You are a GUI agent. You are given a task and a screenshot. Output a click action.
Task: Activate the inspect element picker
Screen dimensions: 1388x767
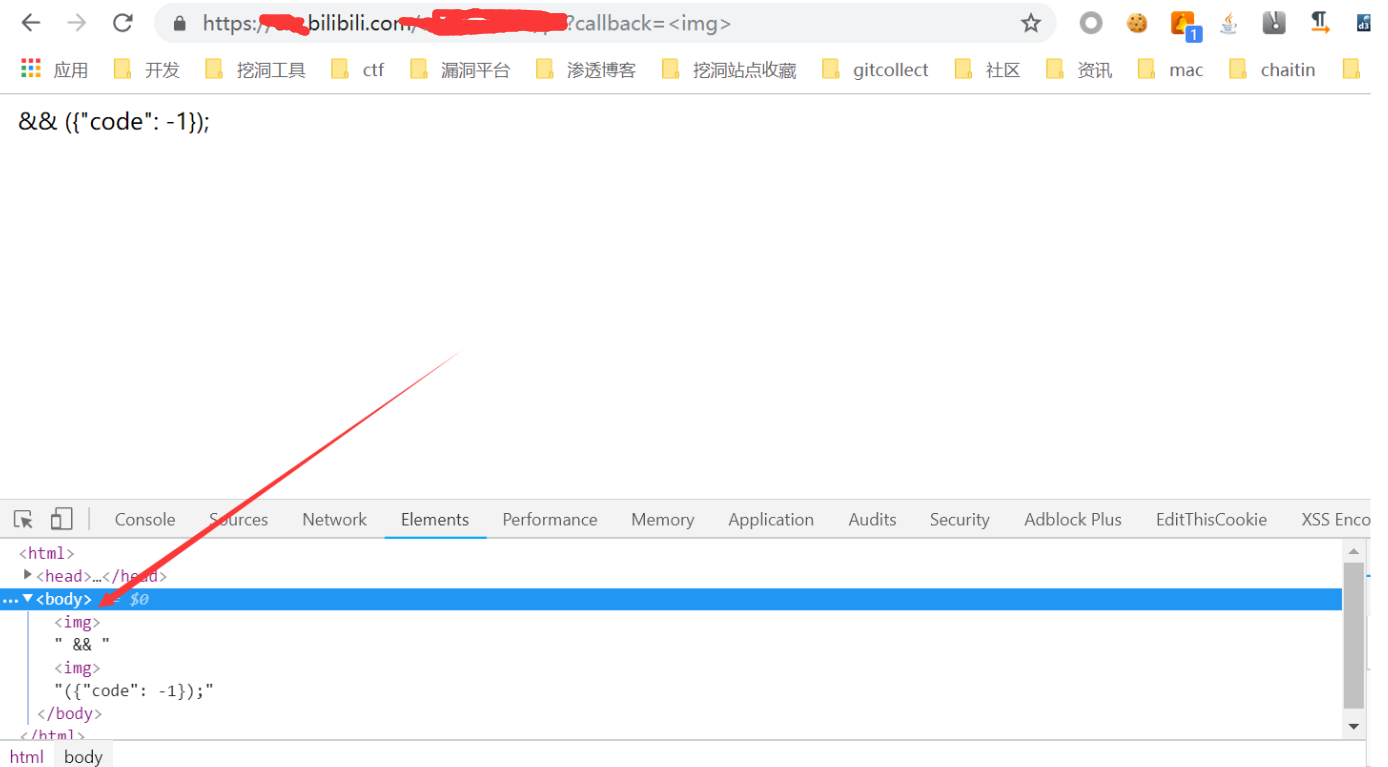tap(23, 519)
